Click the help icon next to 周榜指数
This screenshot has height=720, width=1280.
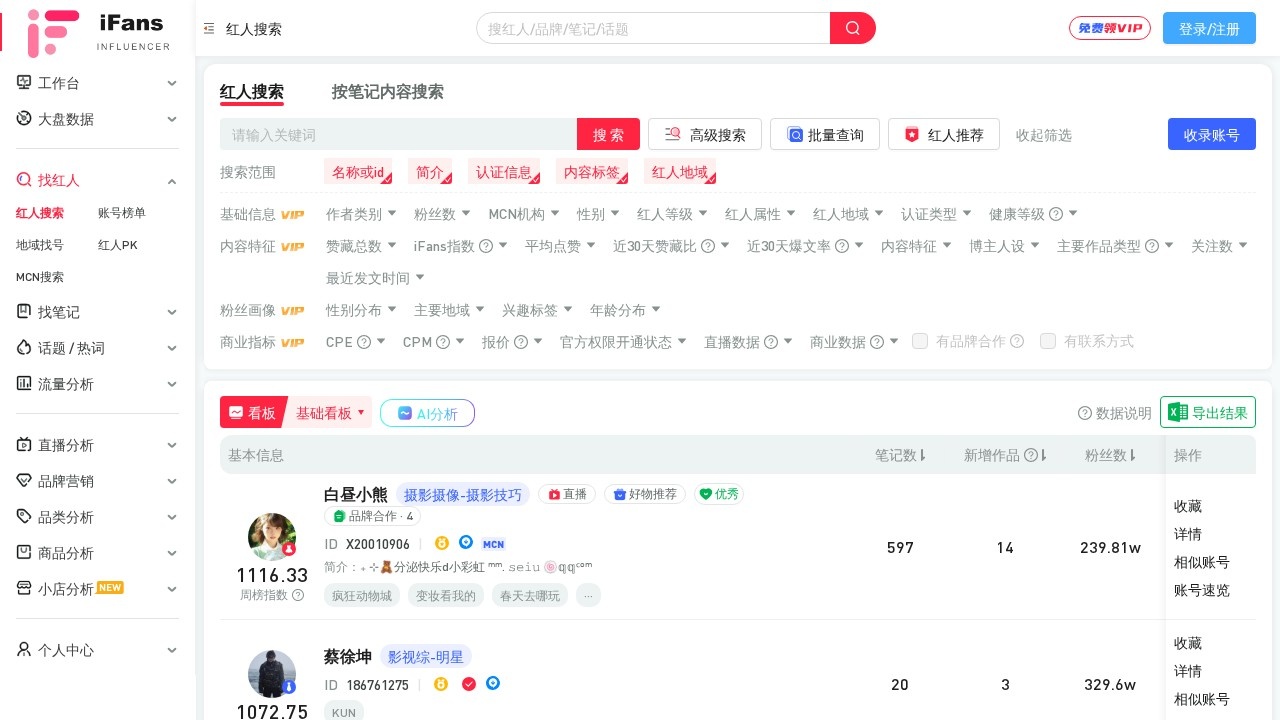pos(298,595)
